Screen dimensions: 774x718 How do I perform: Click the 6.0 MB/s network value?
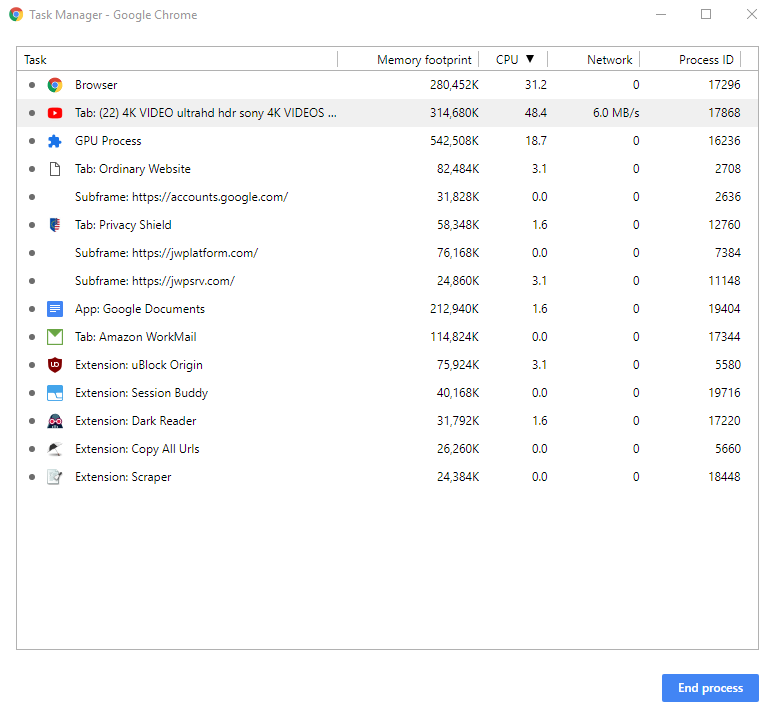[616, 113]
